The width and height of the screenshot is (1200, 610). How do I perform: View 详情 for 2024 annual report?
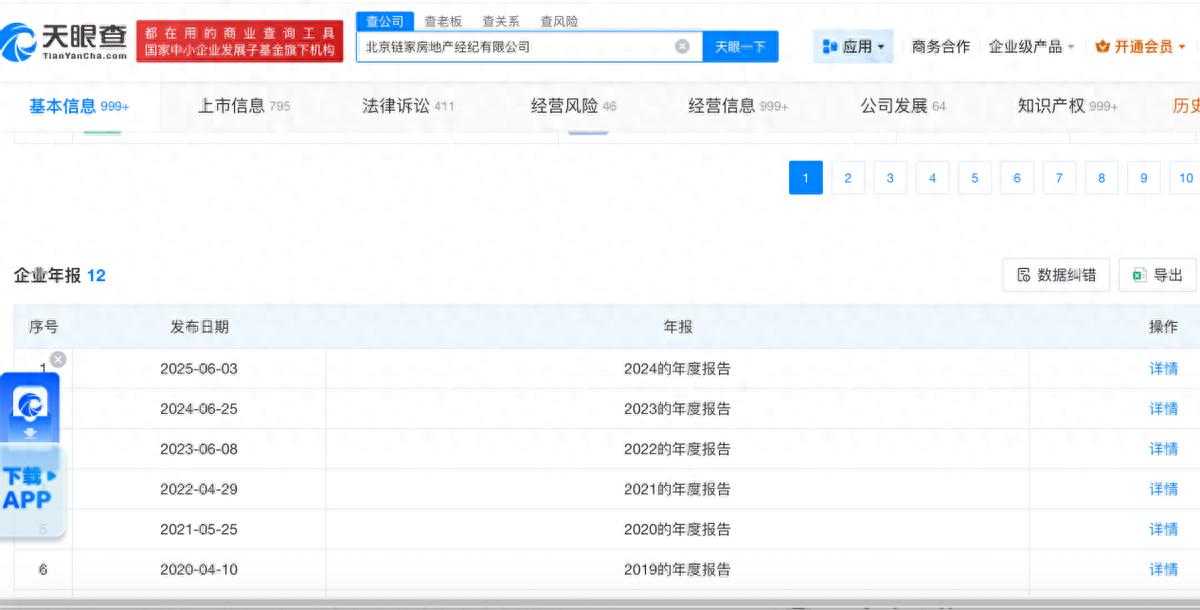[1163, 368]
